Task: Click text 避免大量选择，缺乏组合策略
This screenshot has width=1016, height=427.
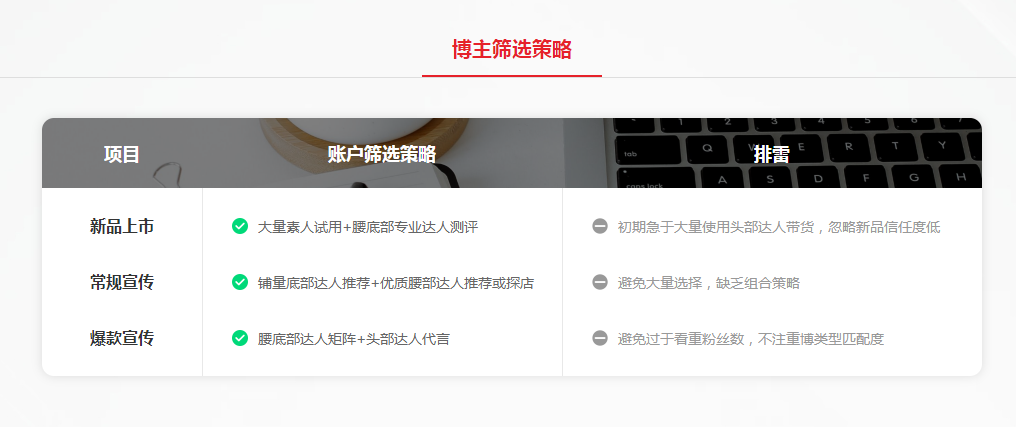Action: 709,283
